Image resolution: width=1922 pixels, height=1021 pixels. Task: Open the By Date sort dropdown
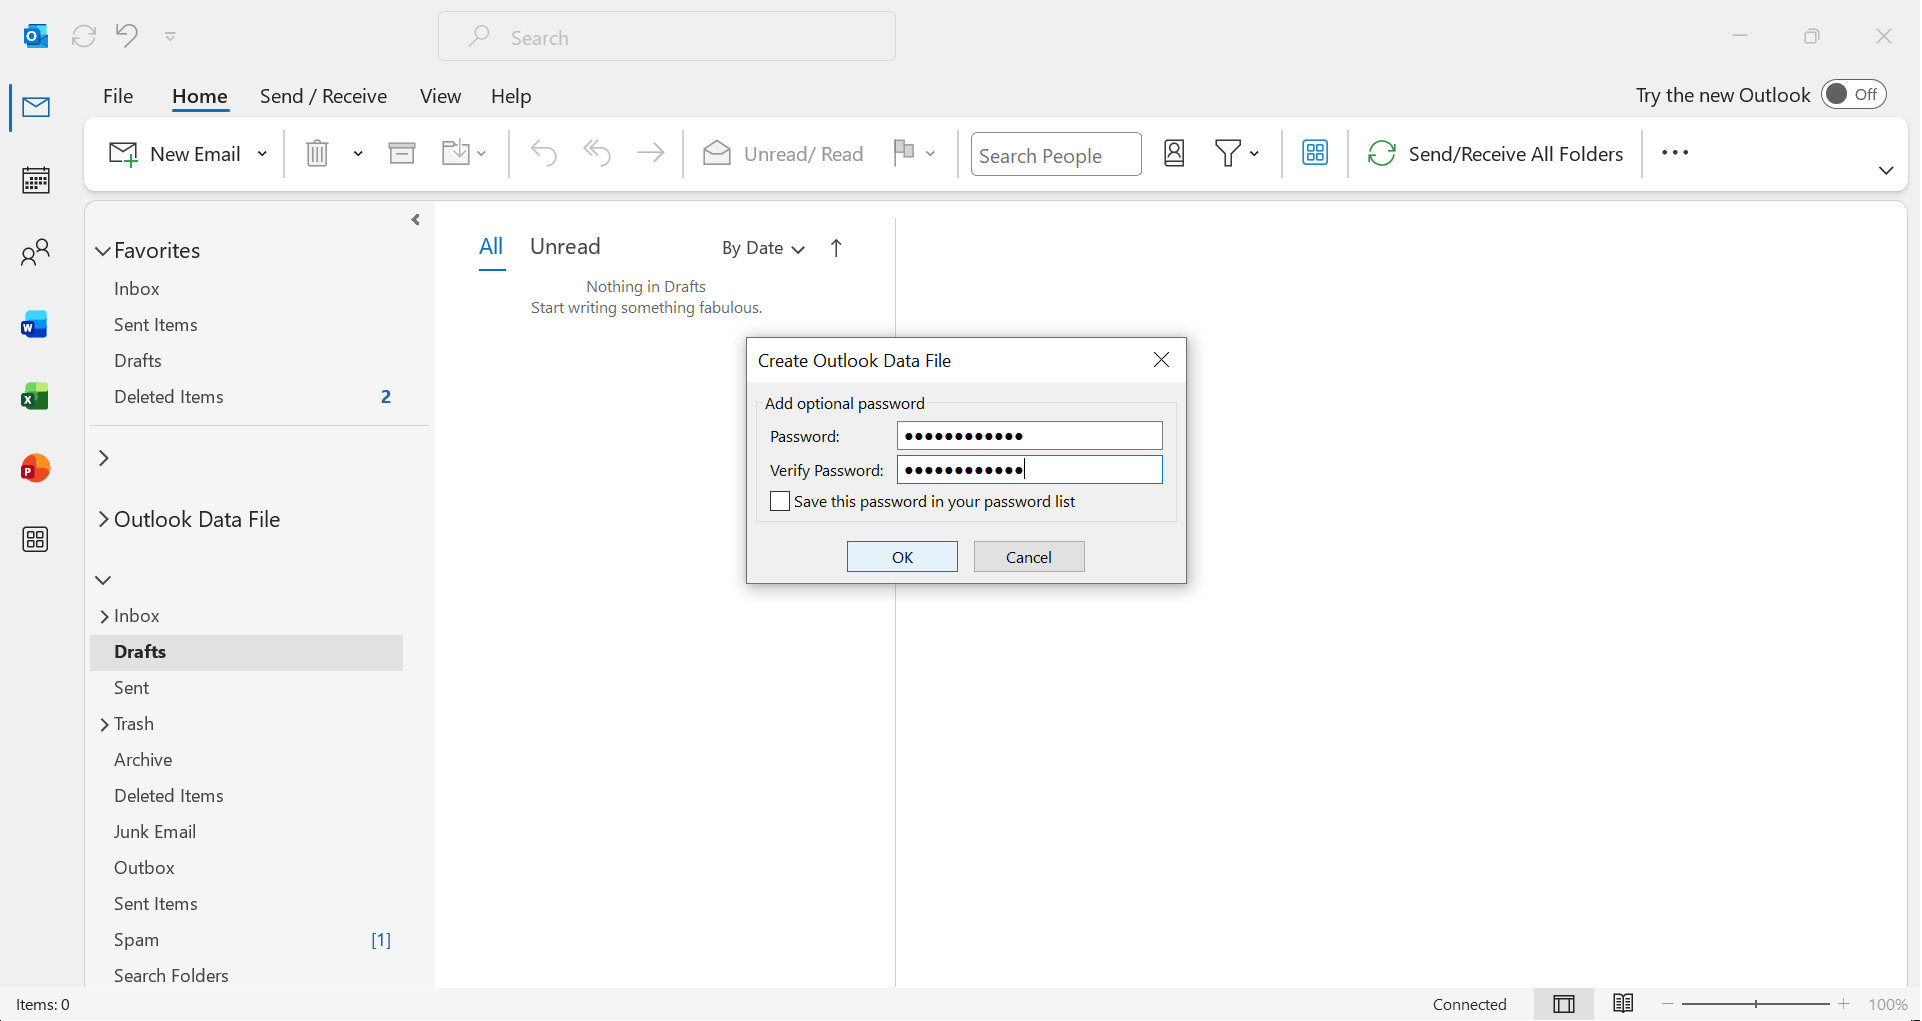(763, 248)
